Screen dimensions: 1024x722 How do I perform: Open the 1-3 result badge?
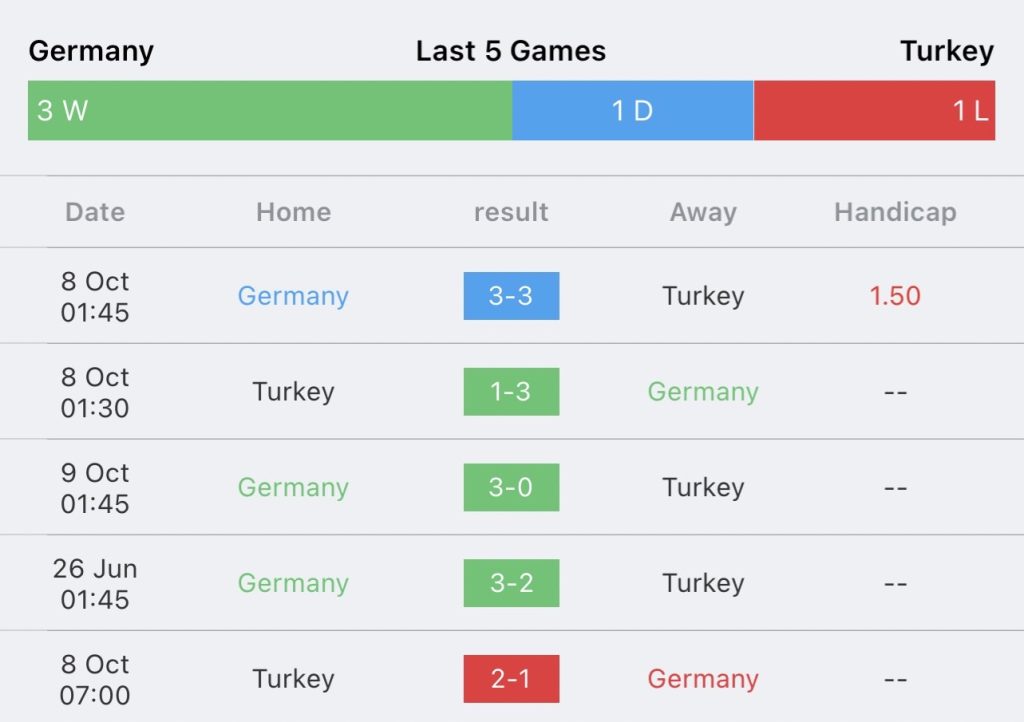pos(511,392)
